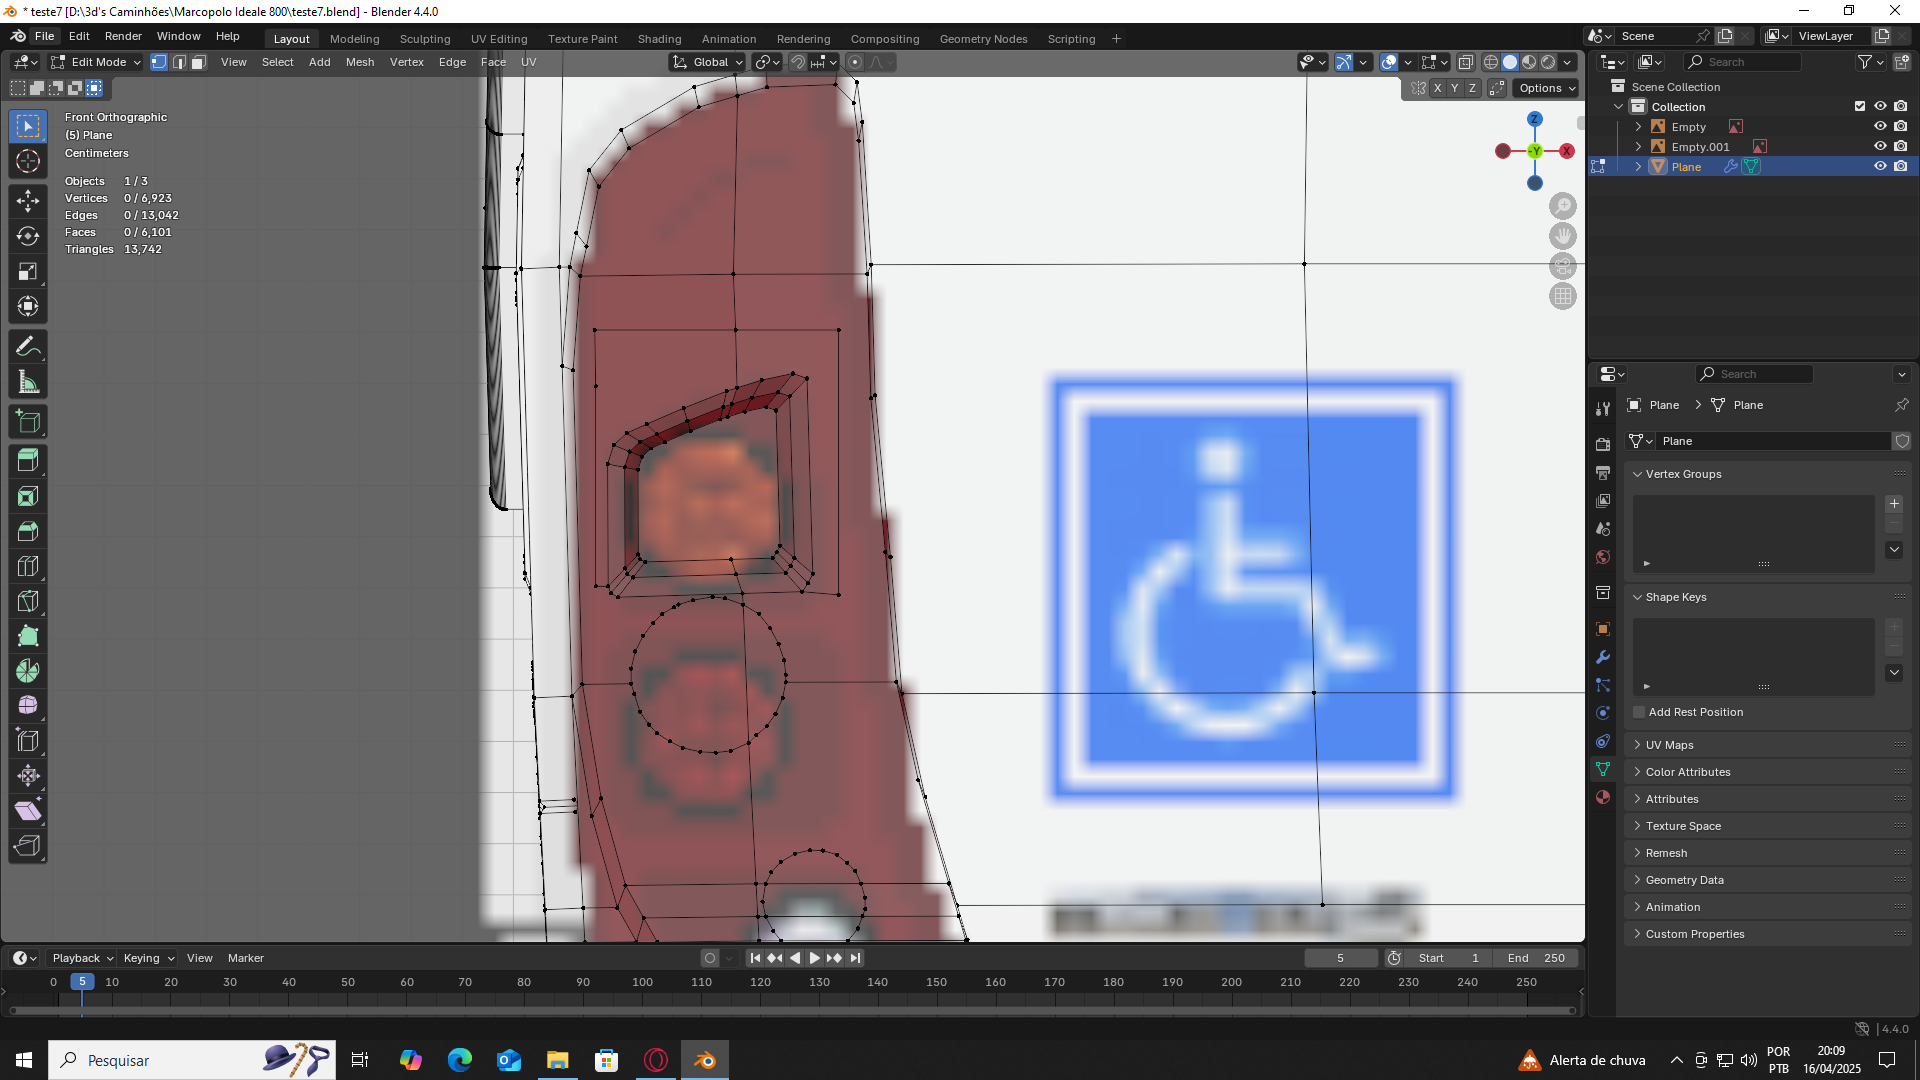Activate the Knife tool

point(28,601)
